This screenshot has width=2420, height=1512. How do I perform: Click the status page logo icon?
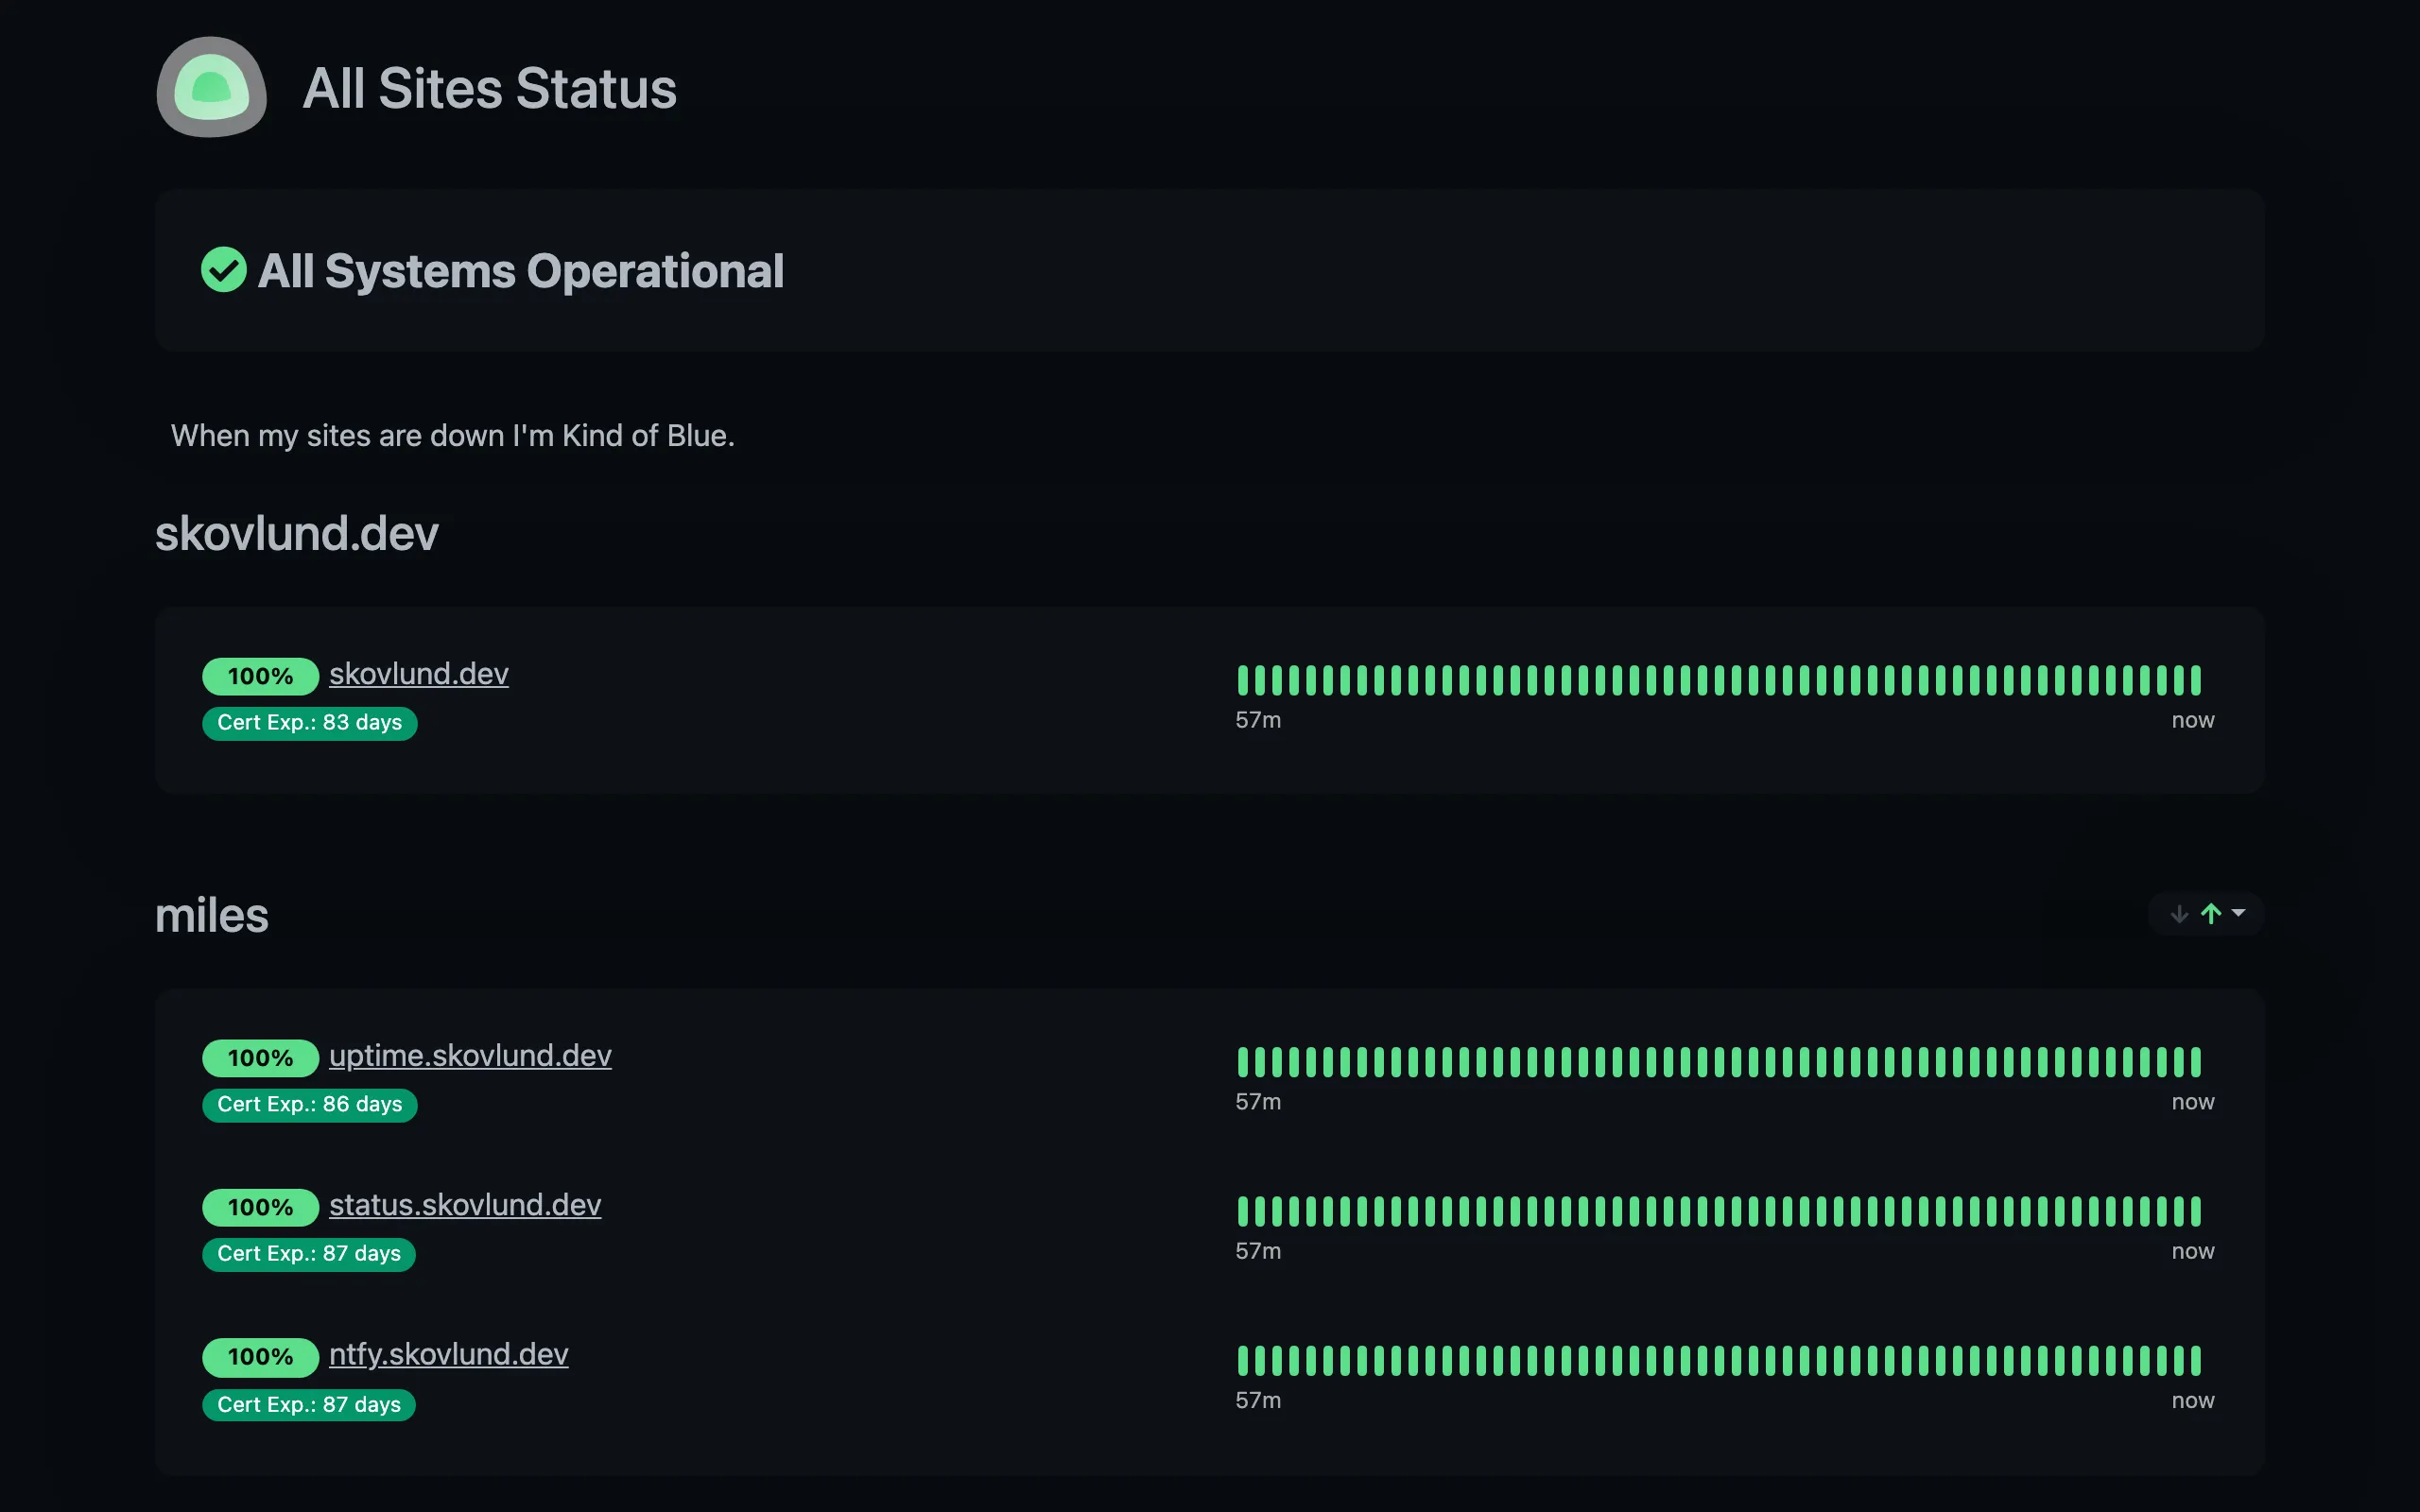(211, 87)
